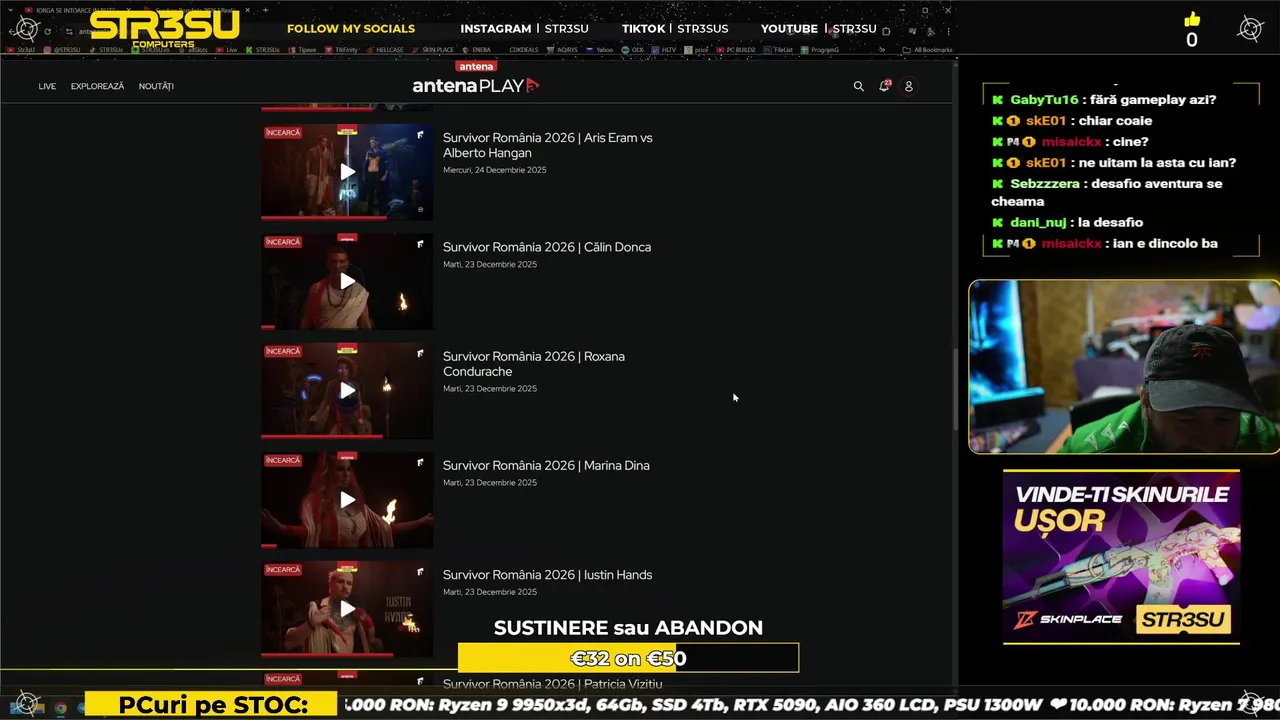Screen dimensions: 1280x720
Task: Click chat message 'ne uitam la asta cu ian?'
Action: pos(1158,163)
